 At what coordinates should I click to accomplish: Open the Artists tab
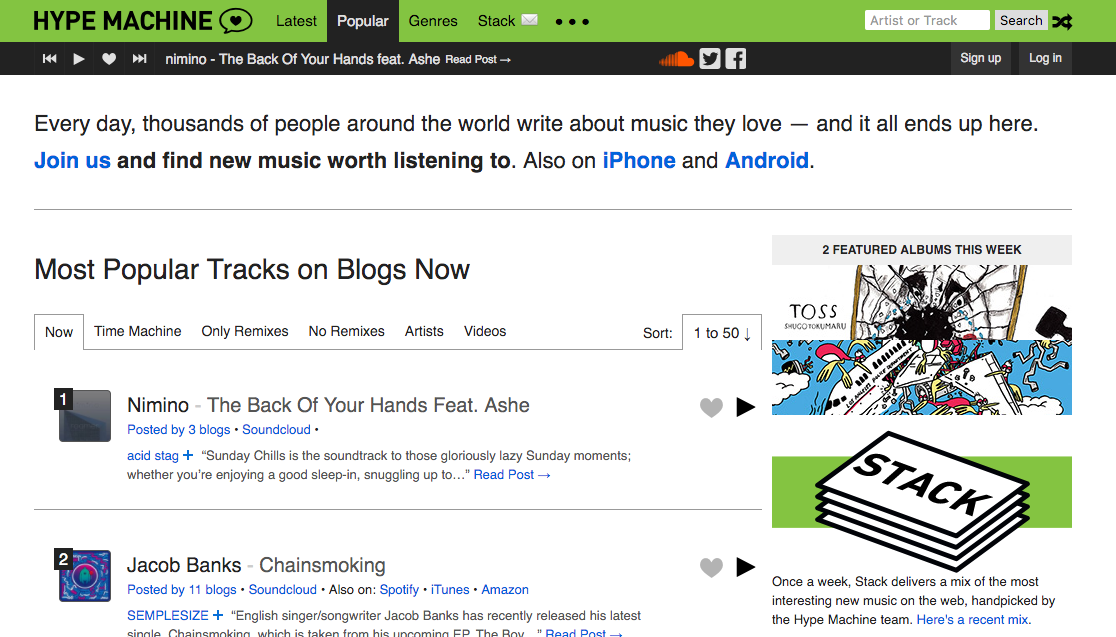(x=424, y=331)
